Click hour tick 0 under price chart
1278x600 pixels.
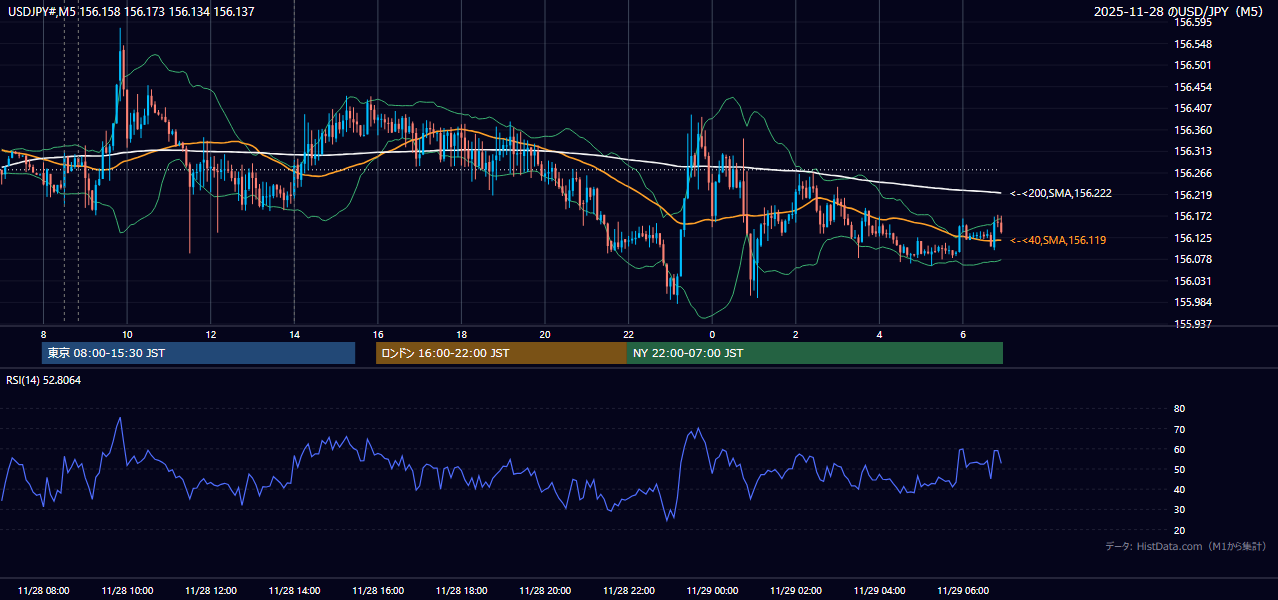pyautogui.click(x=712, y=334)
